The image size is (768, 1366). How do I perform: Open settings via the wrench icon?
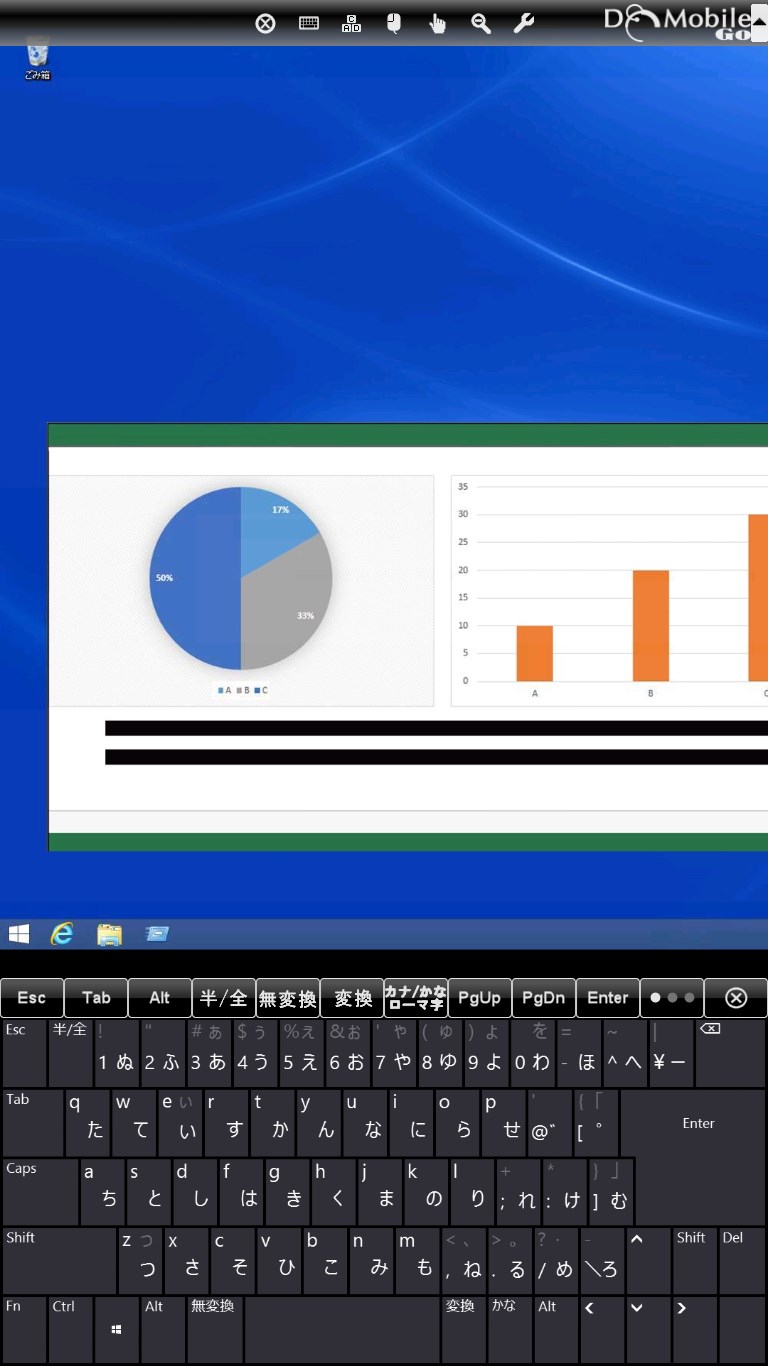click(524, 23)
